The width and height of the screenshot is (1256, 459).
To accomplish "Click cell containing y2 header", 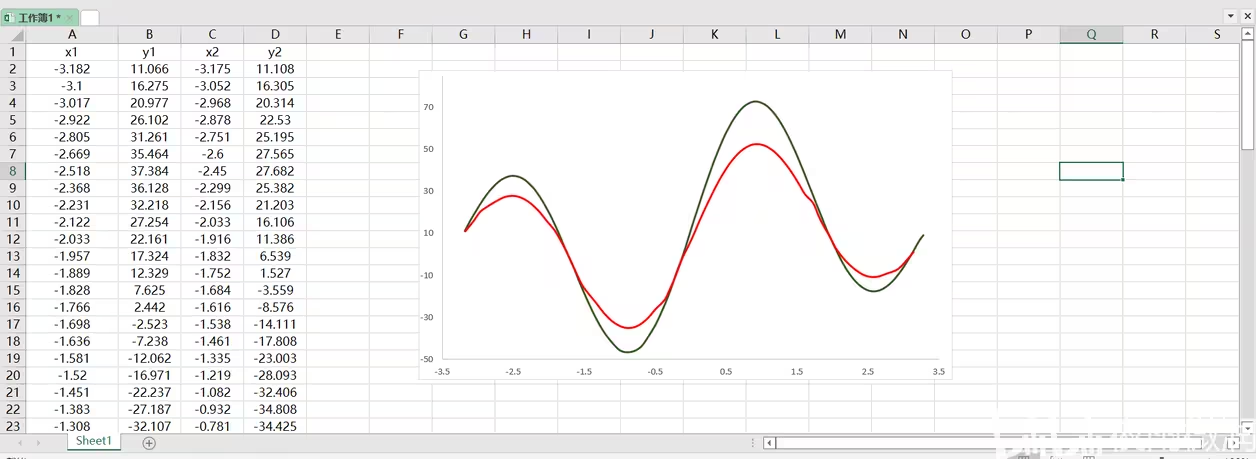I will tap(275, 52).
